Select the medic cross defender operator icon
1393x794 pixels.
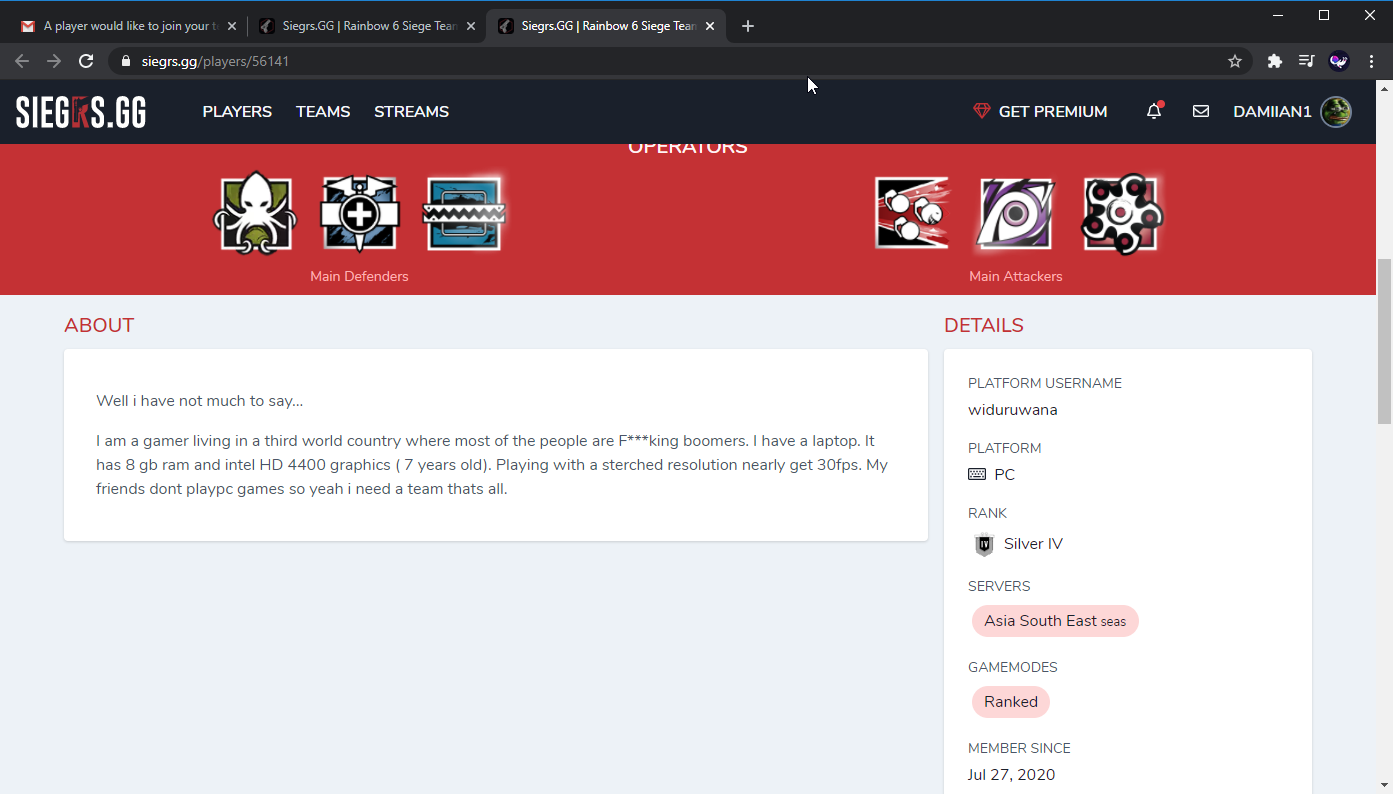(359, 214)
